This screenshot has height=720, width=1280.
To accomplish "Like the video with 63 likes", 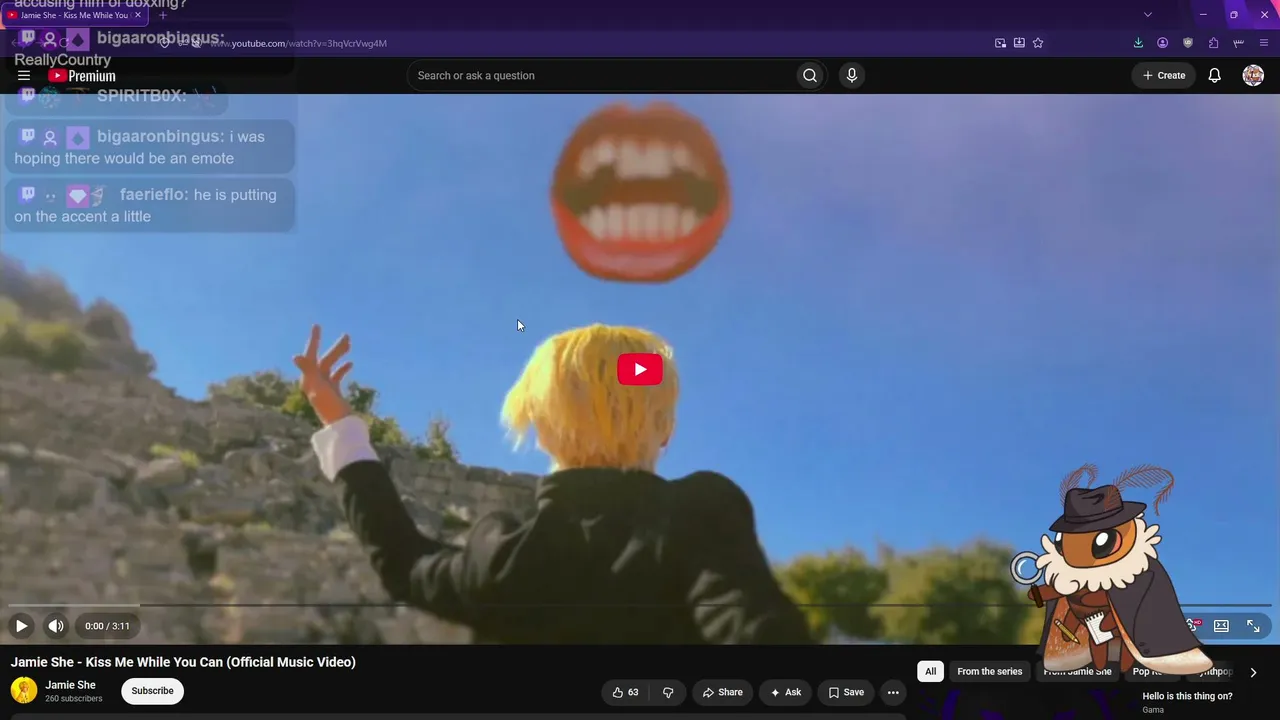I will (625, 692).
